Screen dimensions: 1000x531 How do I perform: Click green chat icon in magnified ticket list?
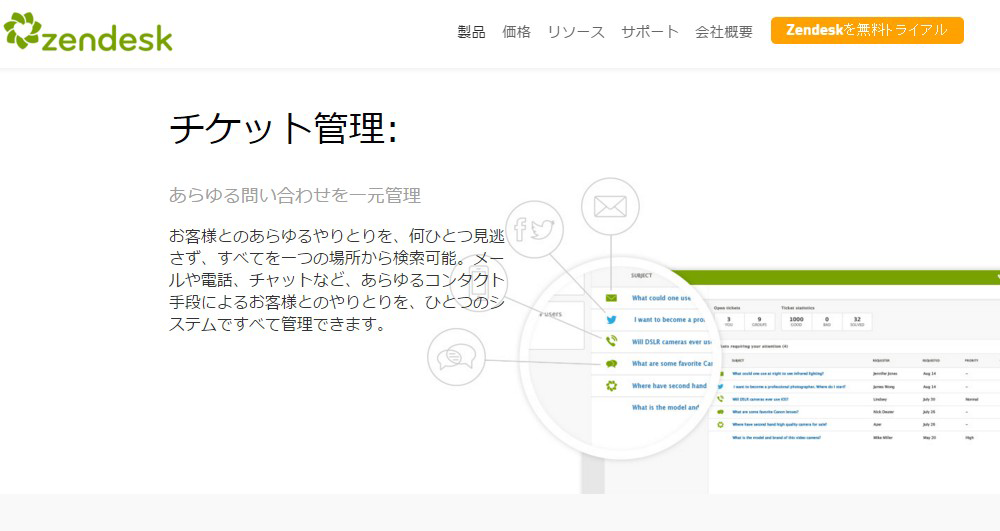(611, 364)
